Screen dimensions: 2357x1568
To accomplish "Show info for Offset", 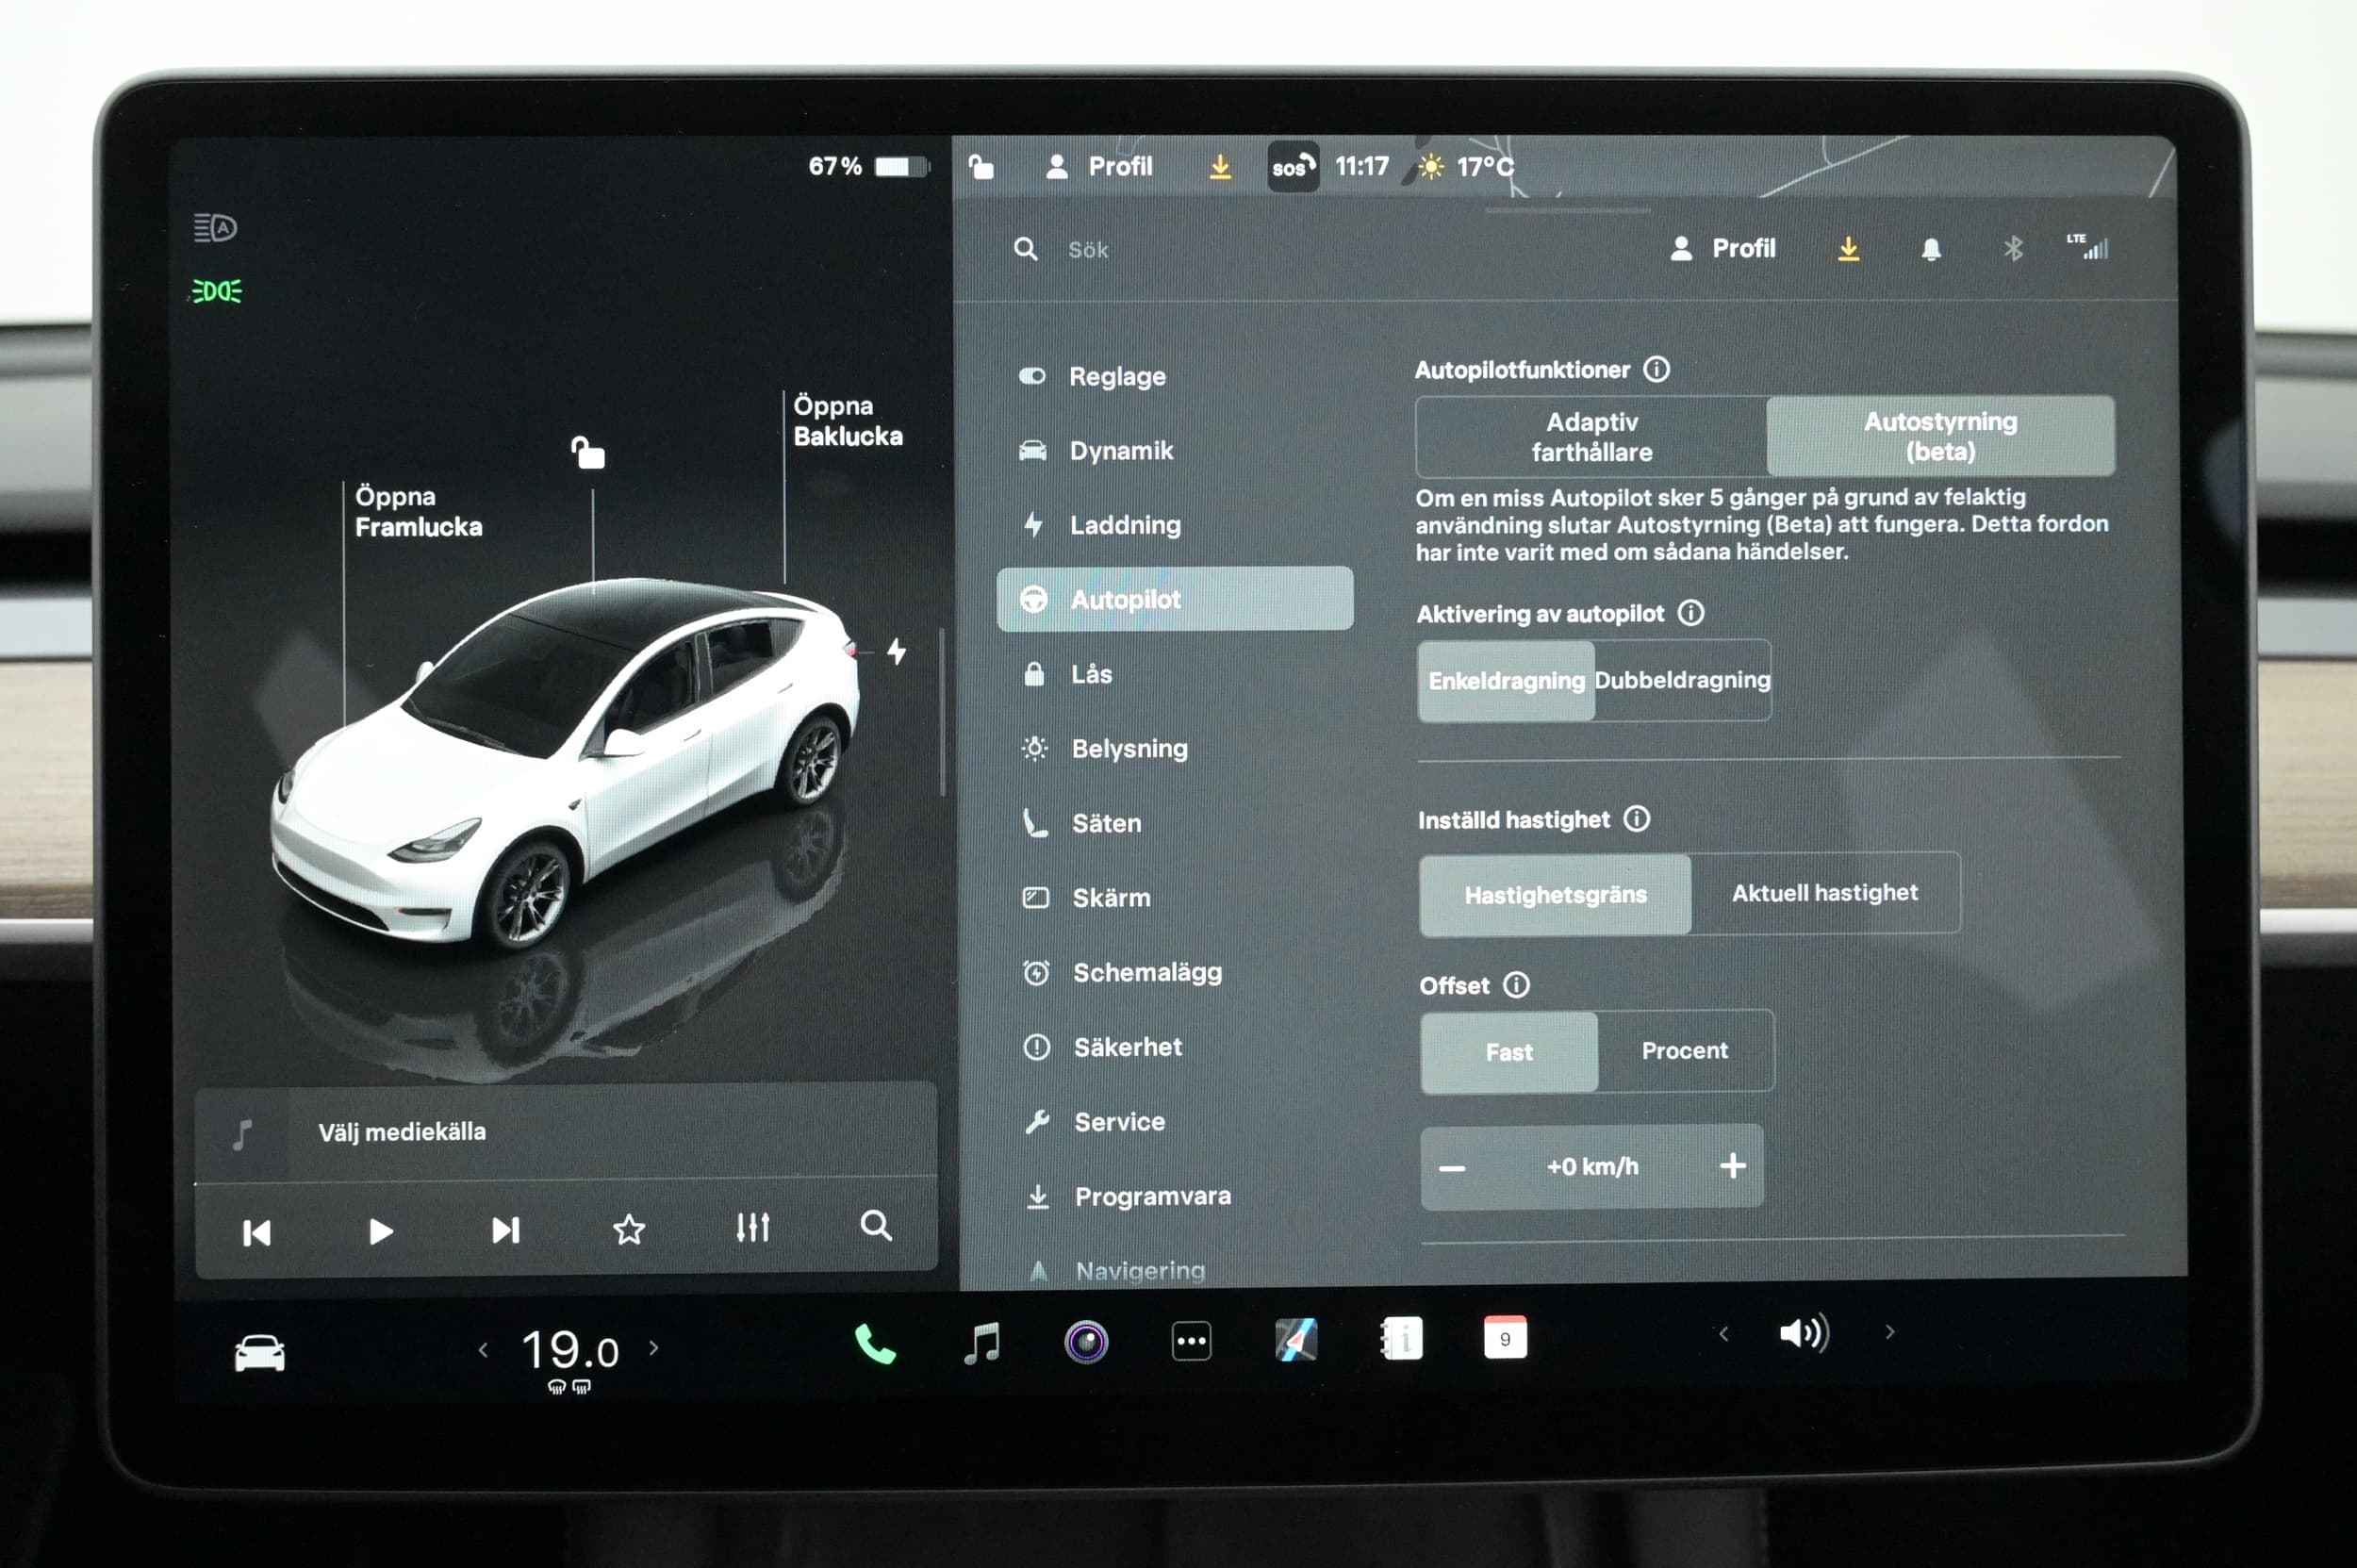I will click(1517, 985).
